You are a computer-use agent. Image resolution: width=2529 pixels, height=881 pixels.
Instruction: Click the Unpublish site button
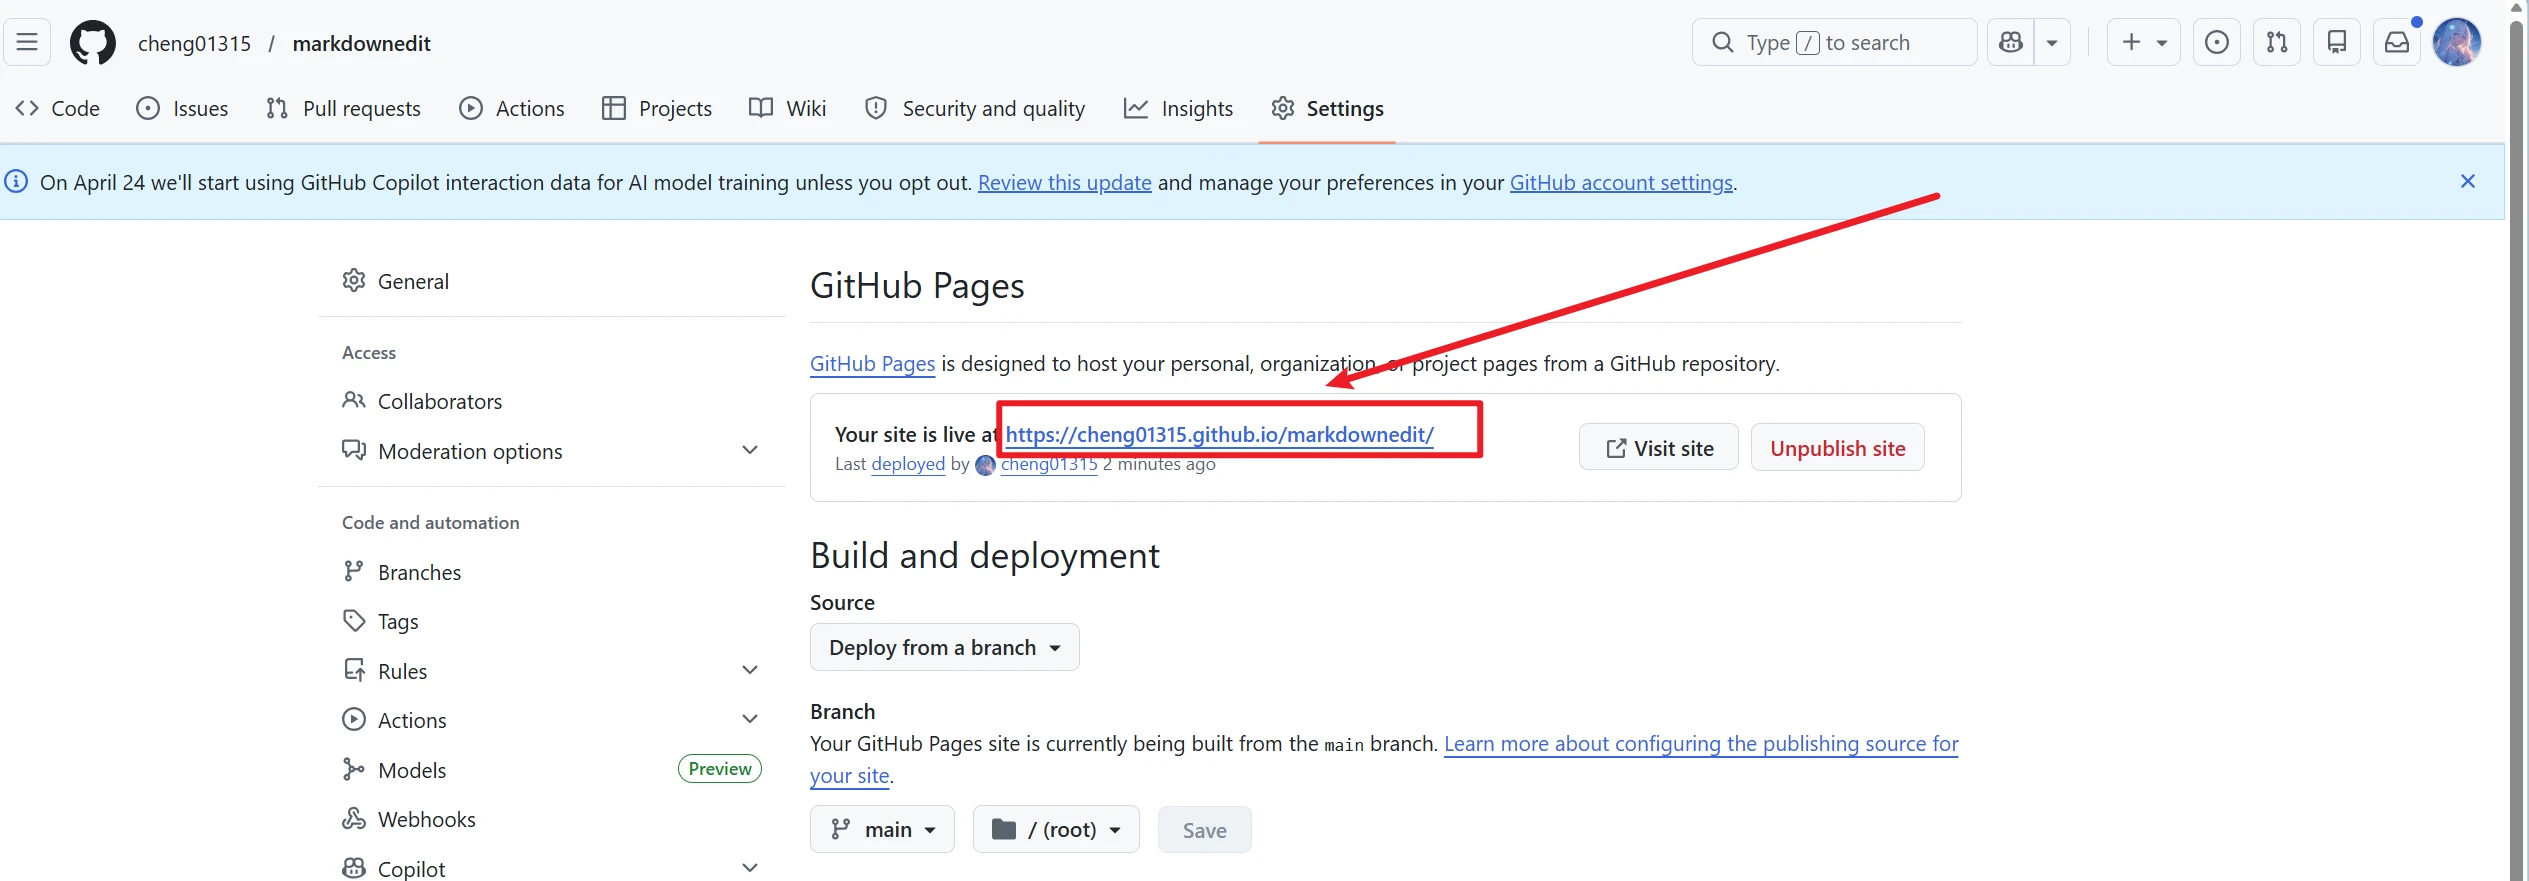[1837, 448]
